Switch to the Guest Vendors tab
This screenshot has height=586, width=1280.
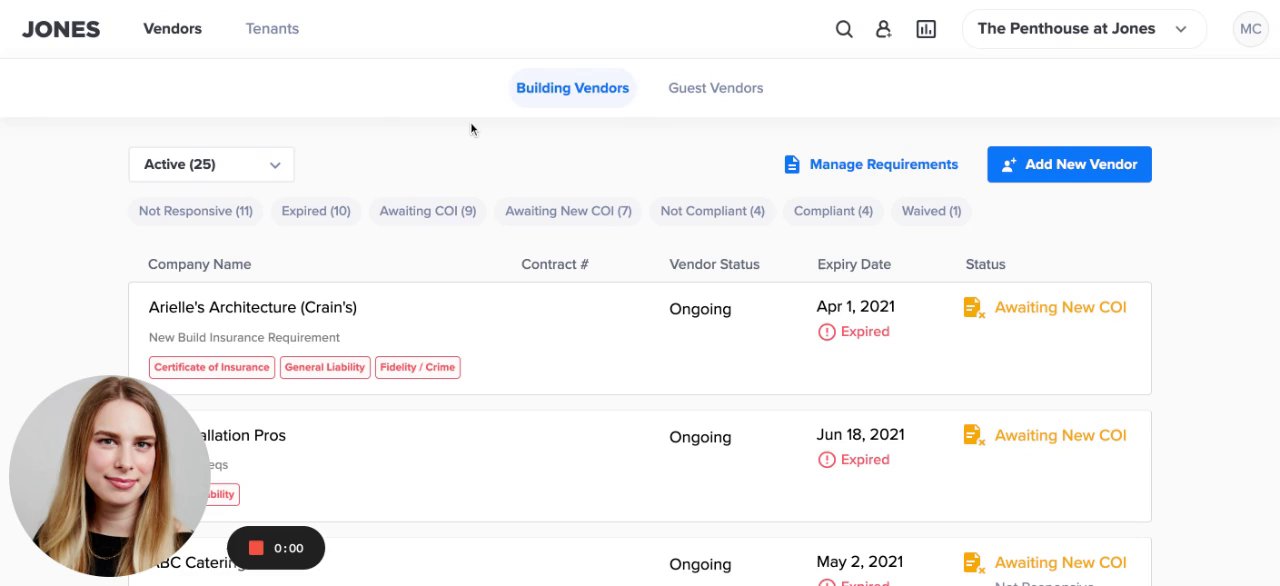click(x=715, y=88)
